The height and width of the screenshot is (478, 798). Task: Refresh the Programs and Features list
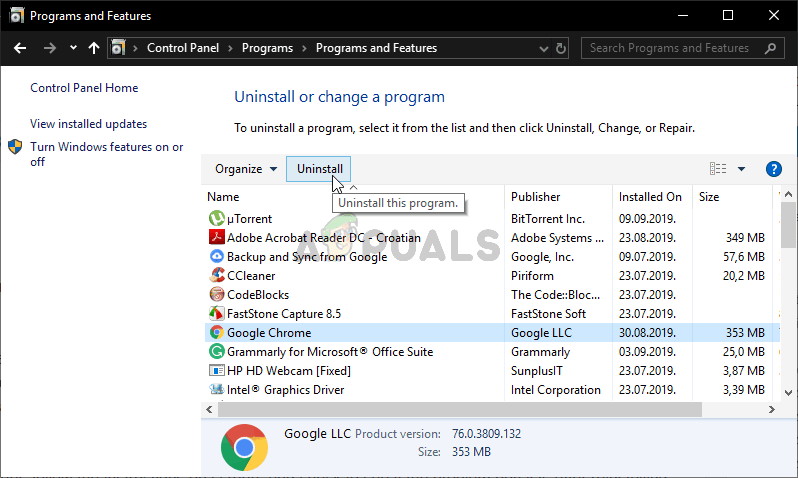click(x=561, y=48)
